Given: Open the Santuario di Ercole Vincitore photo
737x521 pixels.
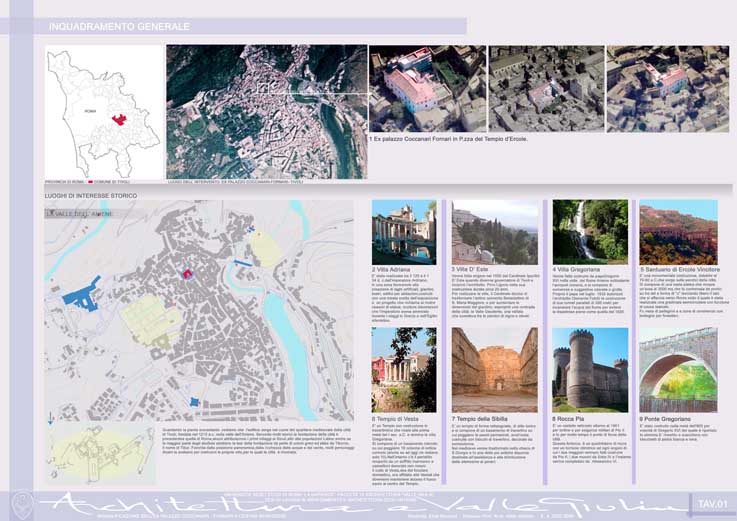Looking at the screenshot, I should click(678, 232).
